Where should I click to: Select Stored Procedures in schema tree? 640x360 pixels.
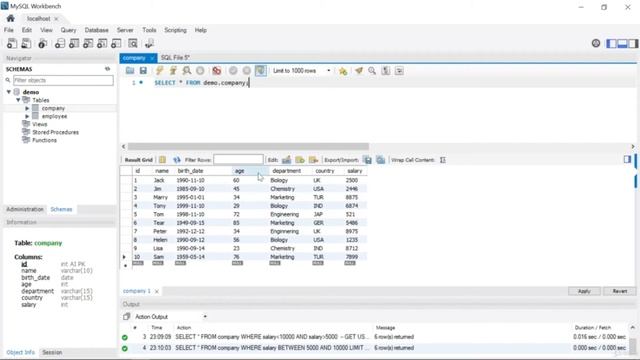(56, 132)
